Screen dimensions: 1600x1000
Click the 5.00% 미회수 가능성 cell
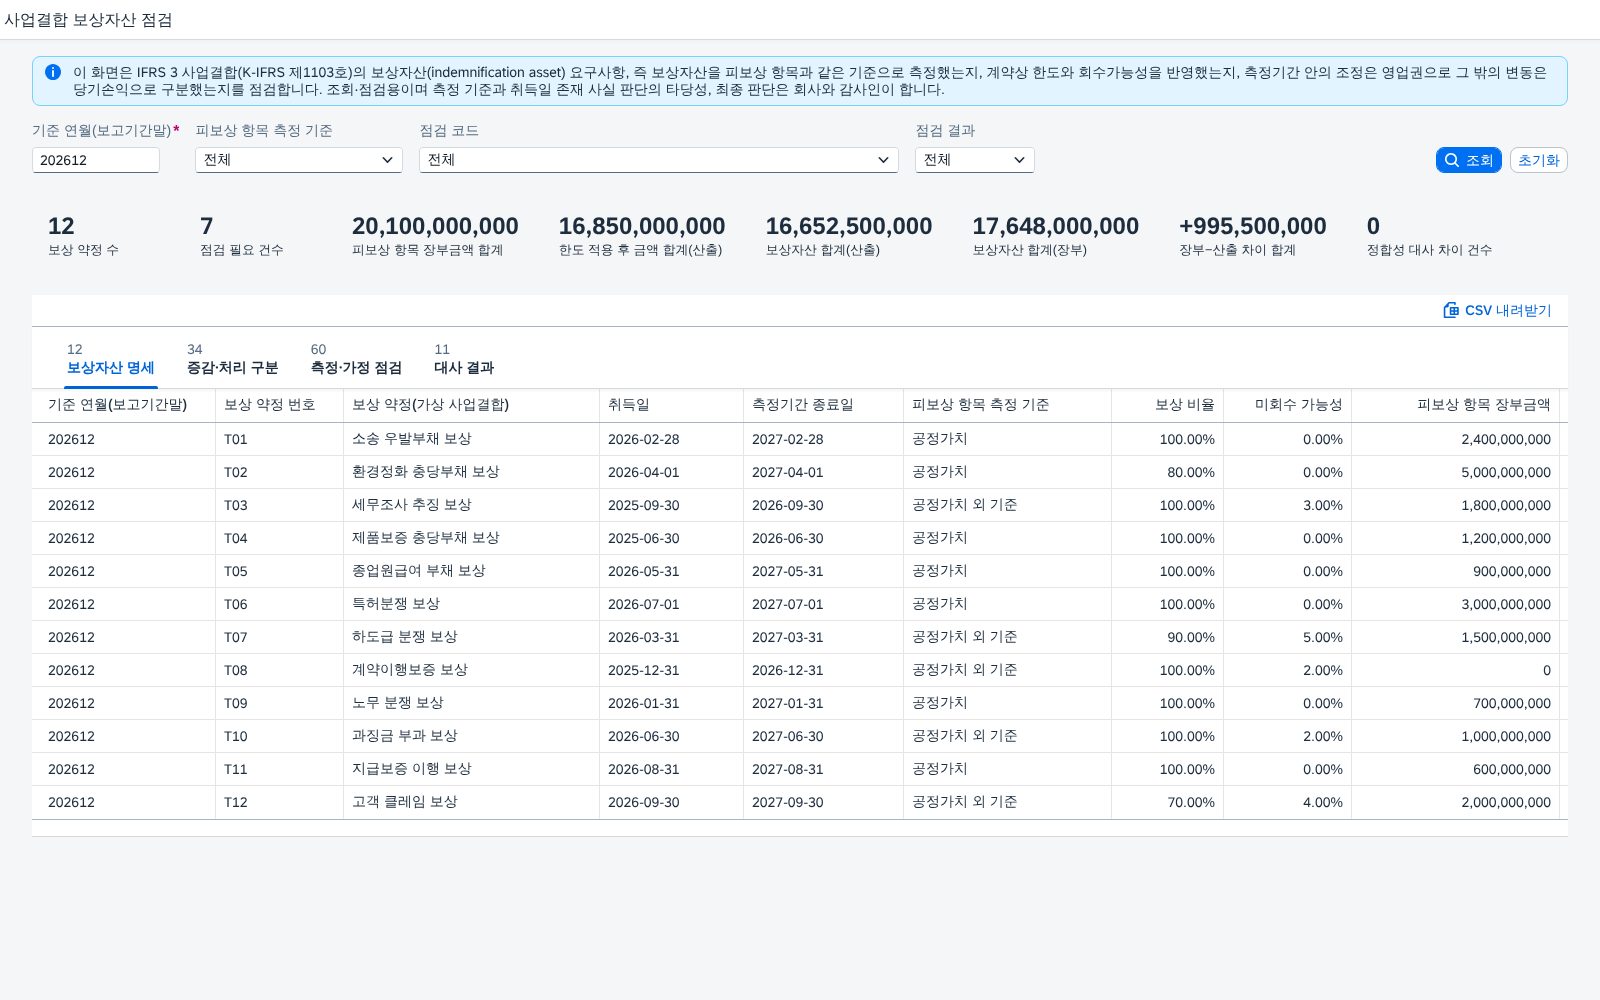[1288, 637]
